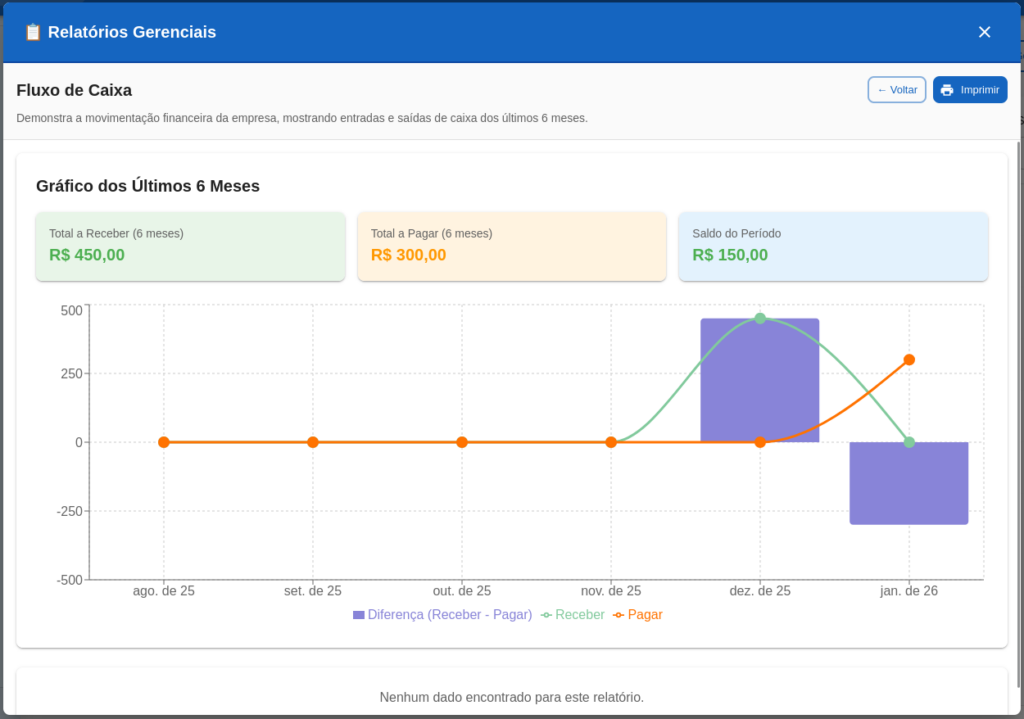Click the printer icon

(947, 90)
